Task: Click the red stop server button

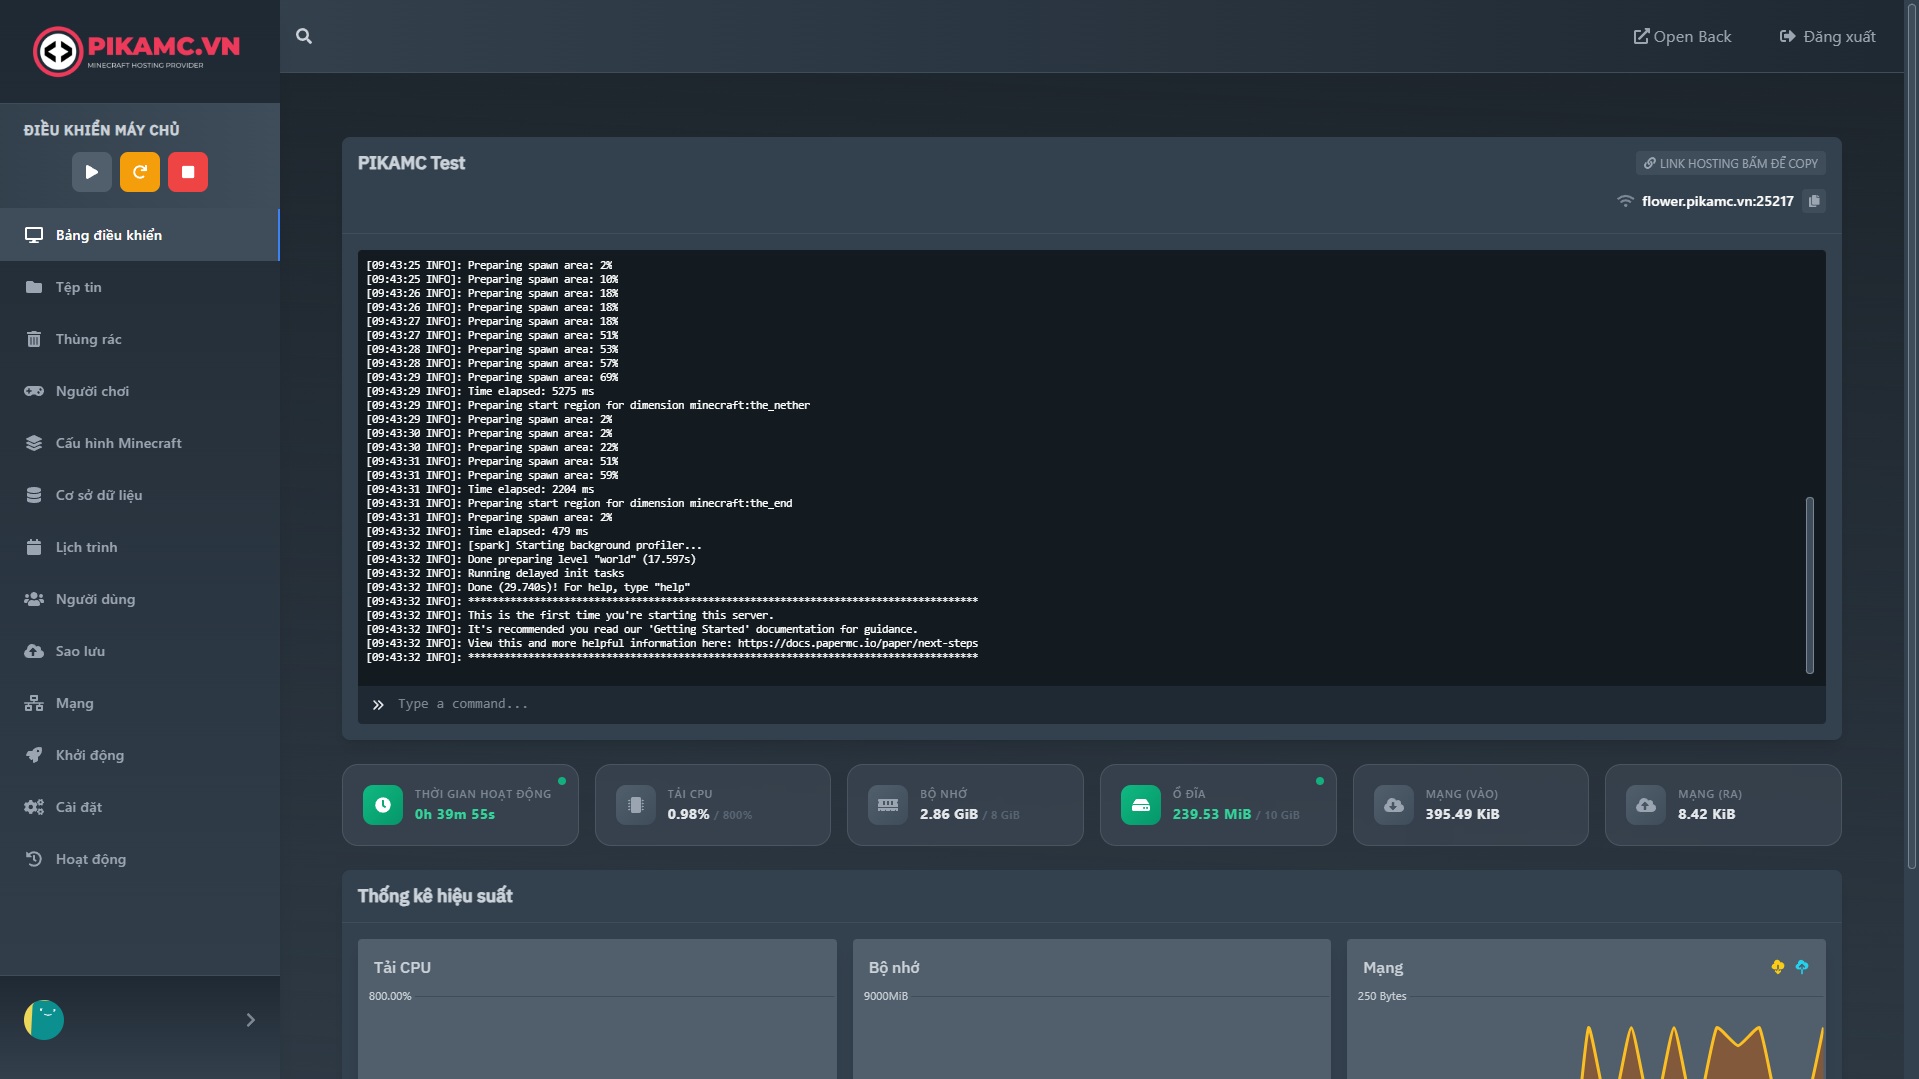Action: (187, 172)
